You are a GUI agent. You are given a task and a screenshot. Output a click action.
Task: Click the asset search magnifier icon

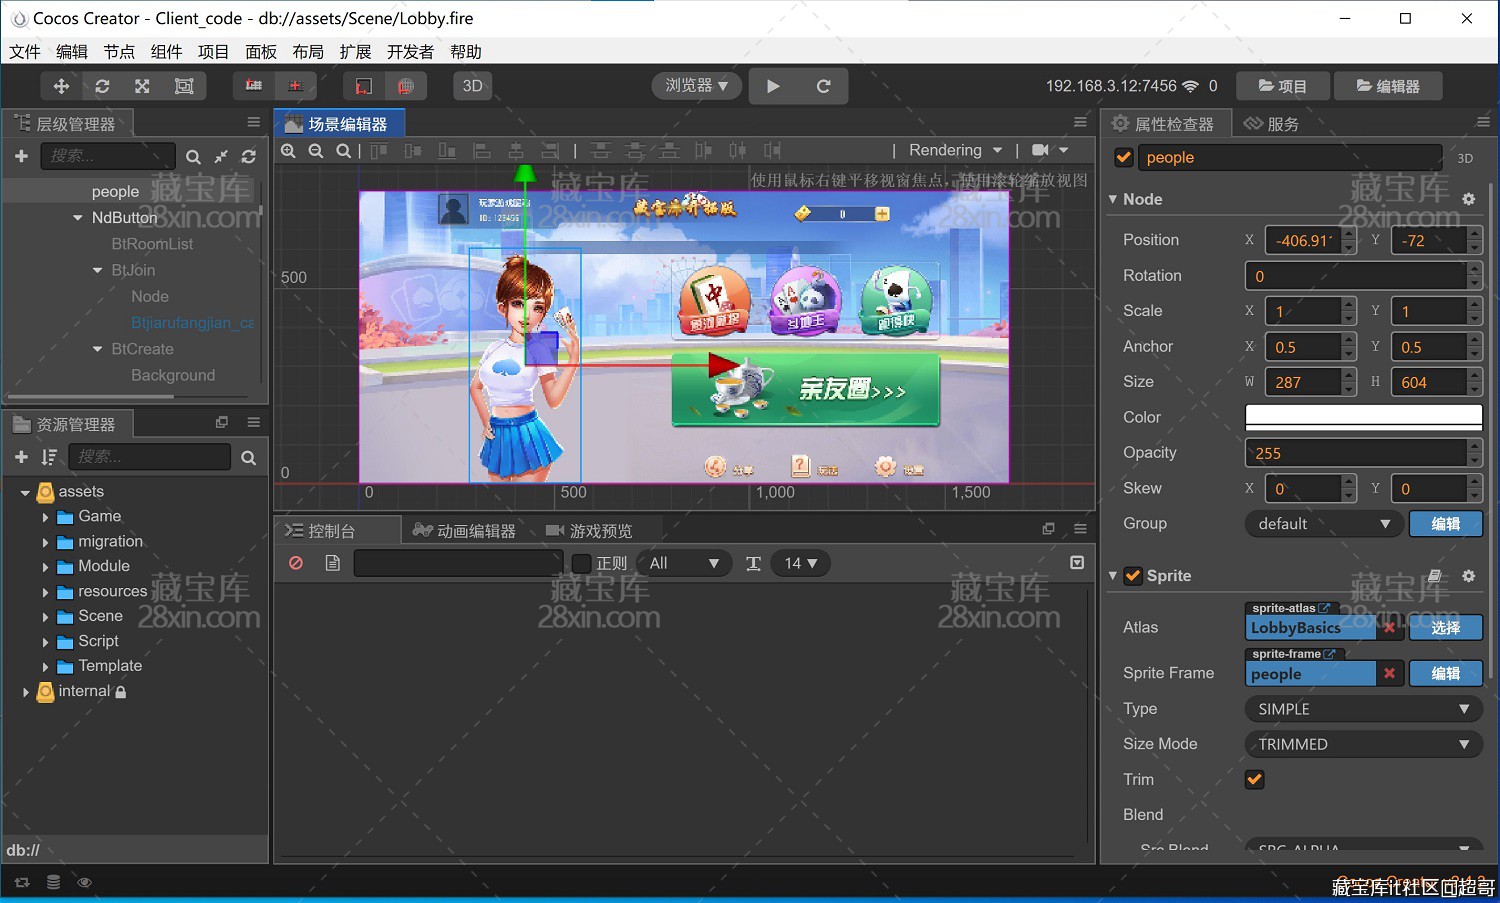248,457
